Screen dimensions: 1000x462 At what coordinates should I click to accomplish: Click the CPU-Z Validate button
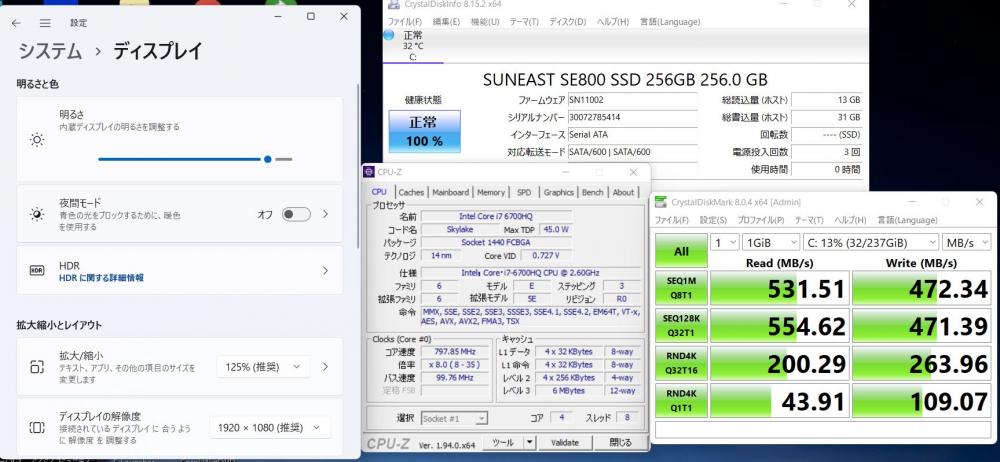pyautogui.click(x=564, y=442)
